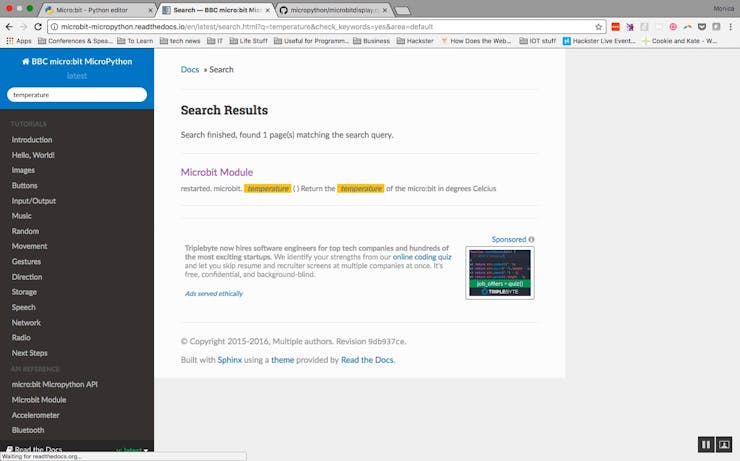The height and width of the screenshot is (461, 740).
Task: Open the Sponsored link above the ad
Action: (x=509, y=239)
